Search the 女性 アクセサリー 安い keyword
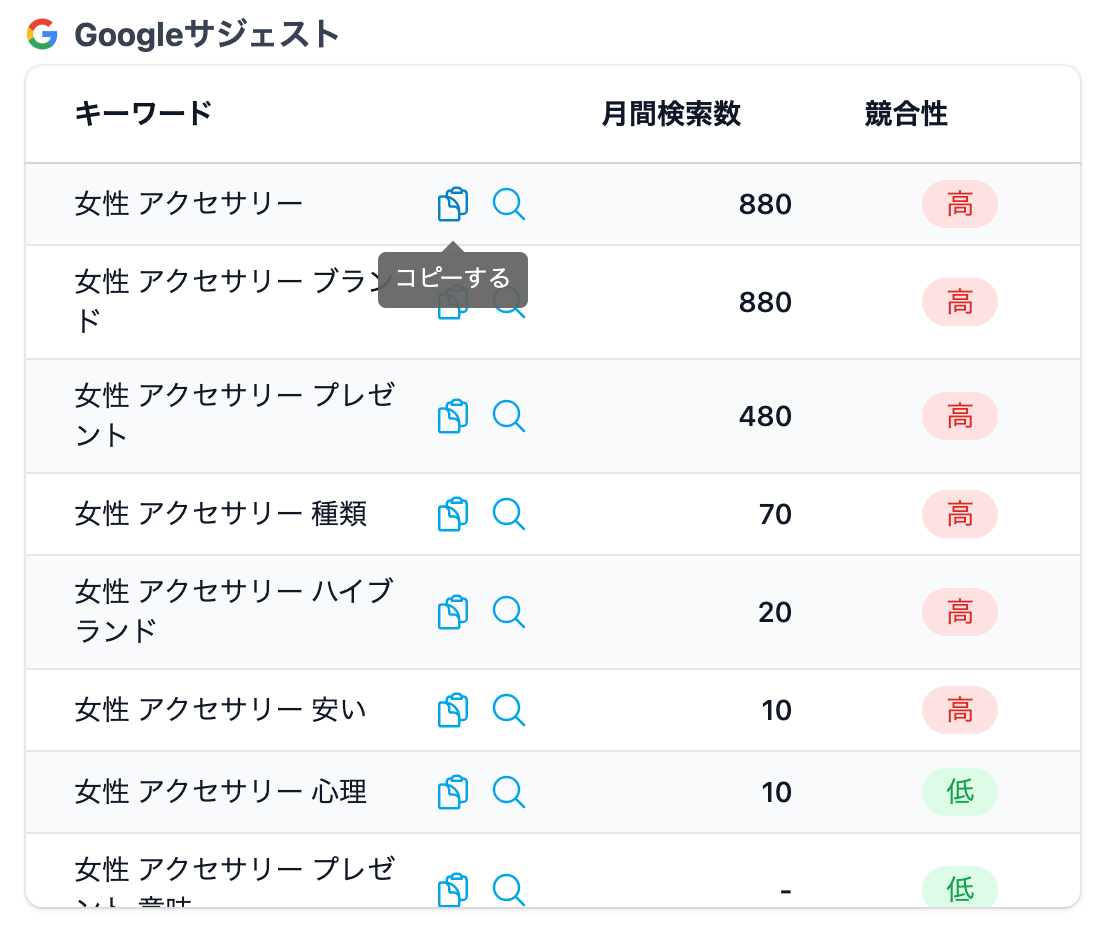This screenshot has width=1112, height=942. click(509, 710)
